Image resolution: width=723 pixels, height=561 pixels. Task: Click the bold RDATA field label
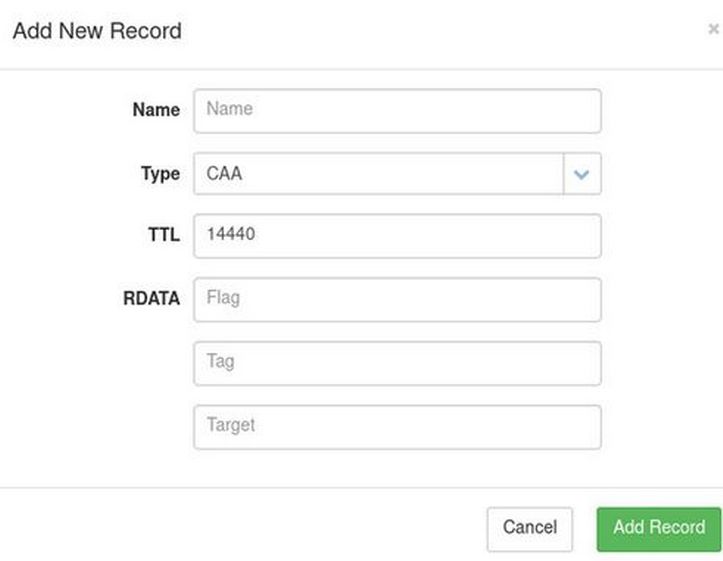tap(151, 299)
